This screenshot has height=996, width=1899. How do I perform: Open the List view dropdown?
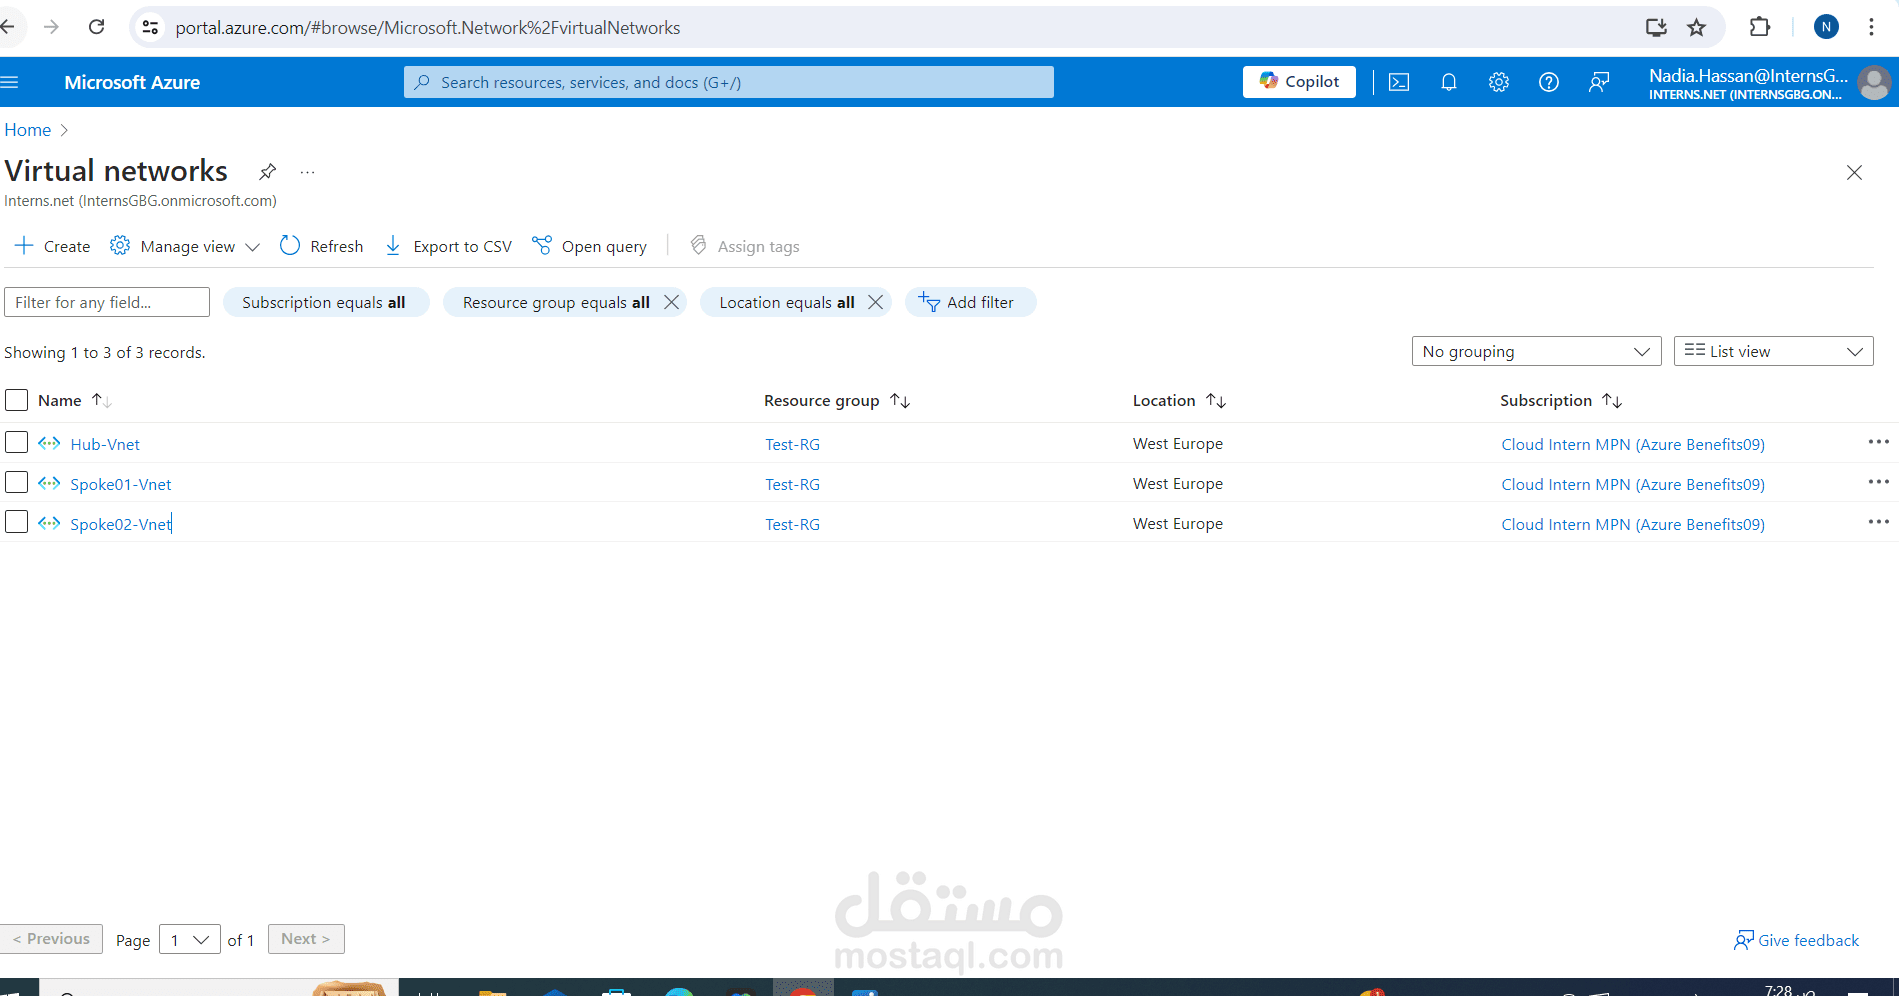click(1773, 351)
